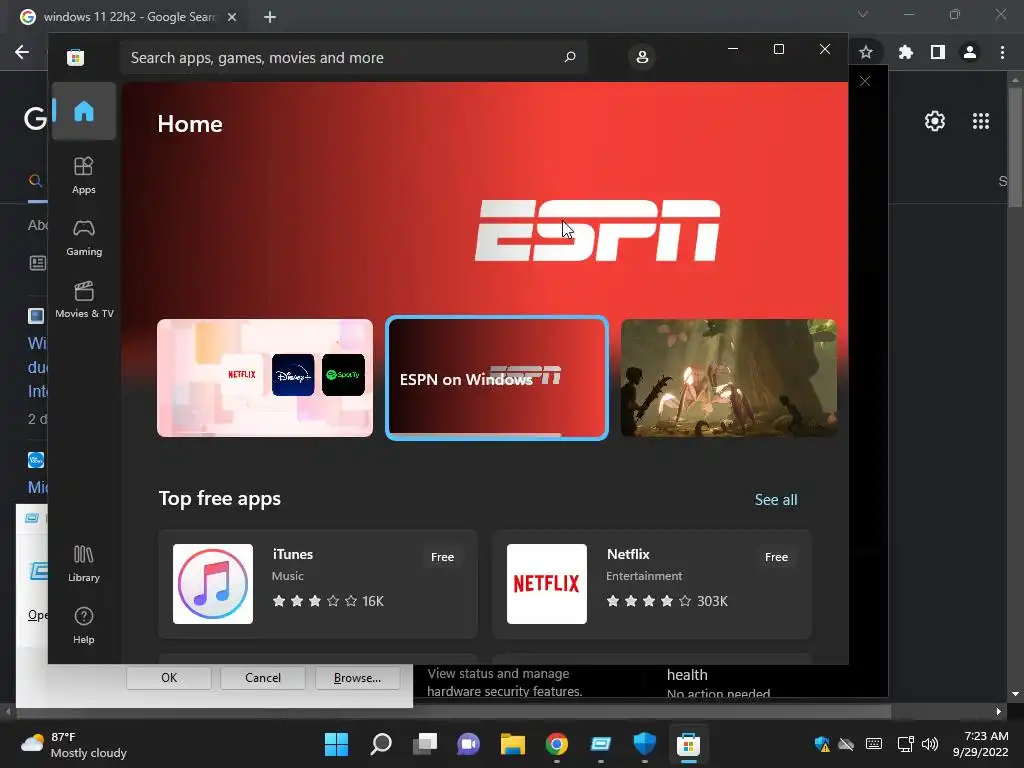This screenshot has height=768, width=1024.
Task: Open Help in Store sidebar
Action: (x=84, y=626)
